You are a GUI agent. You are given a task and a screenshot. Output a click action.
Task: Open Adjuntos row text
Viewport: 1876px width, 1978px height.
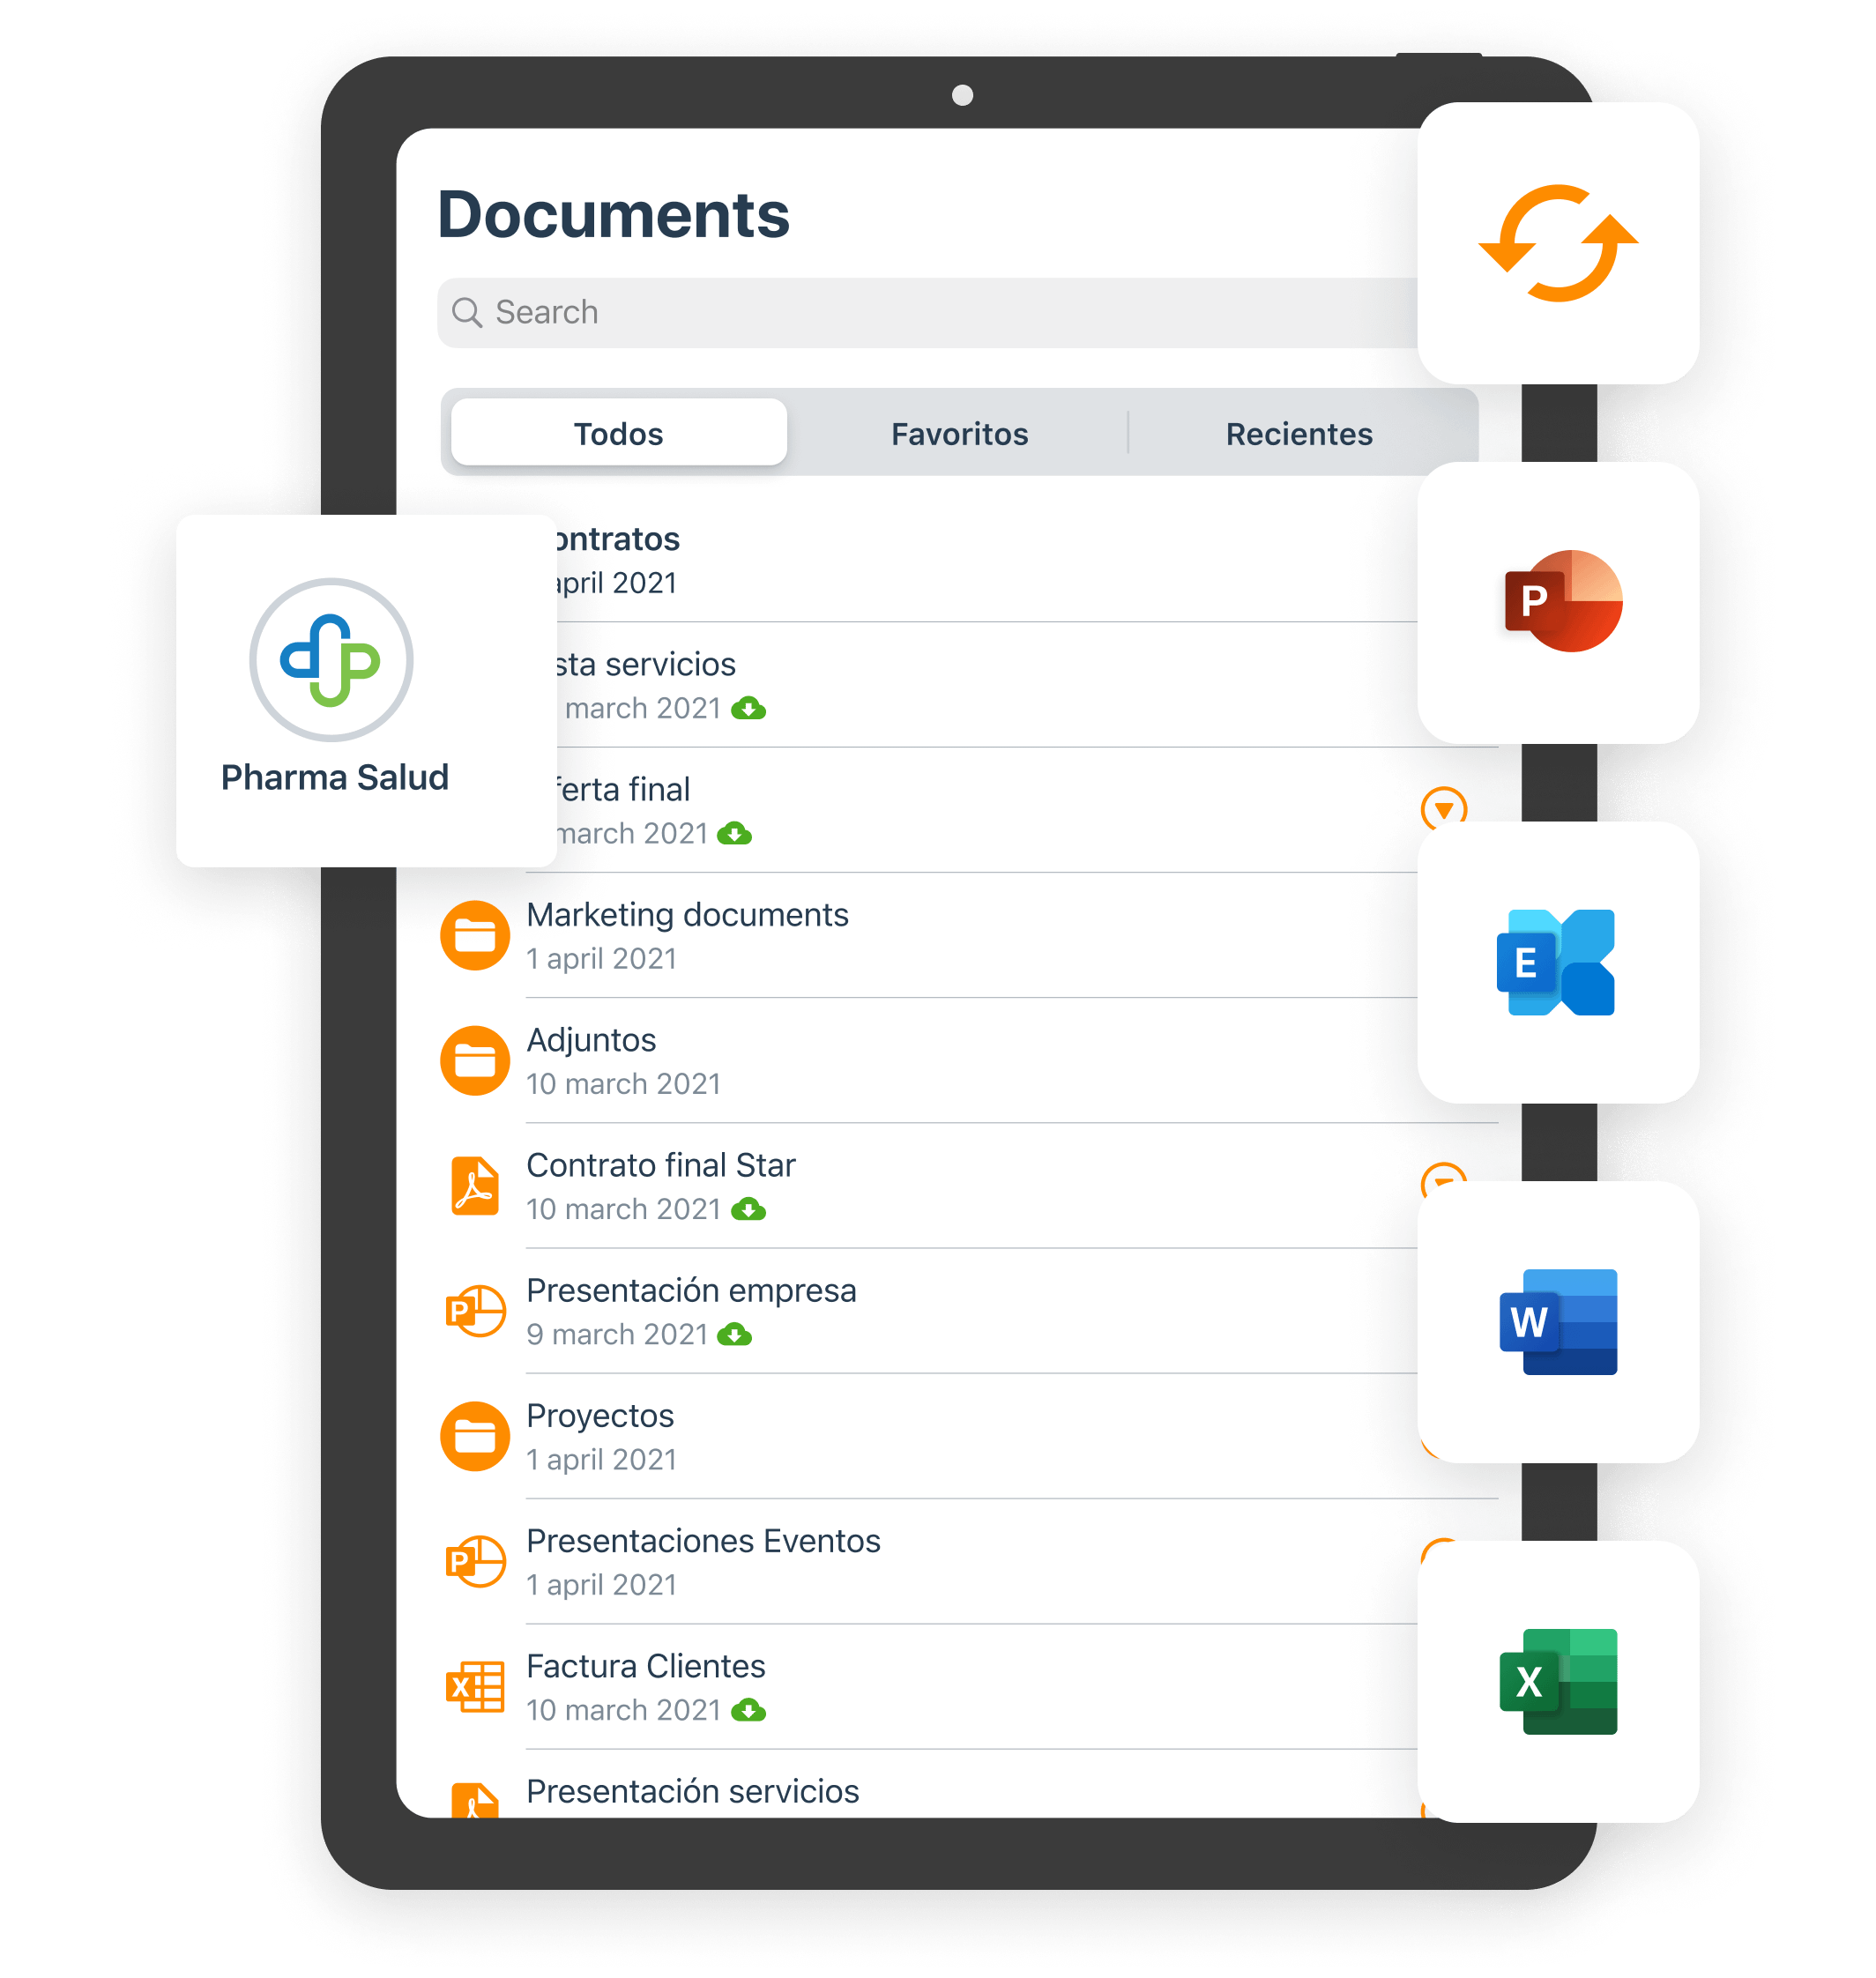(591, 1041)
